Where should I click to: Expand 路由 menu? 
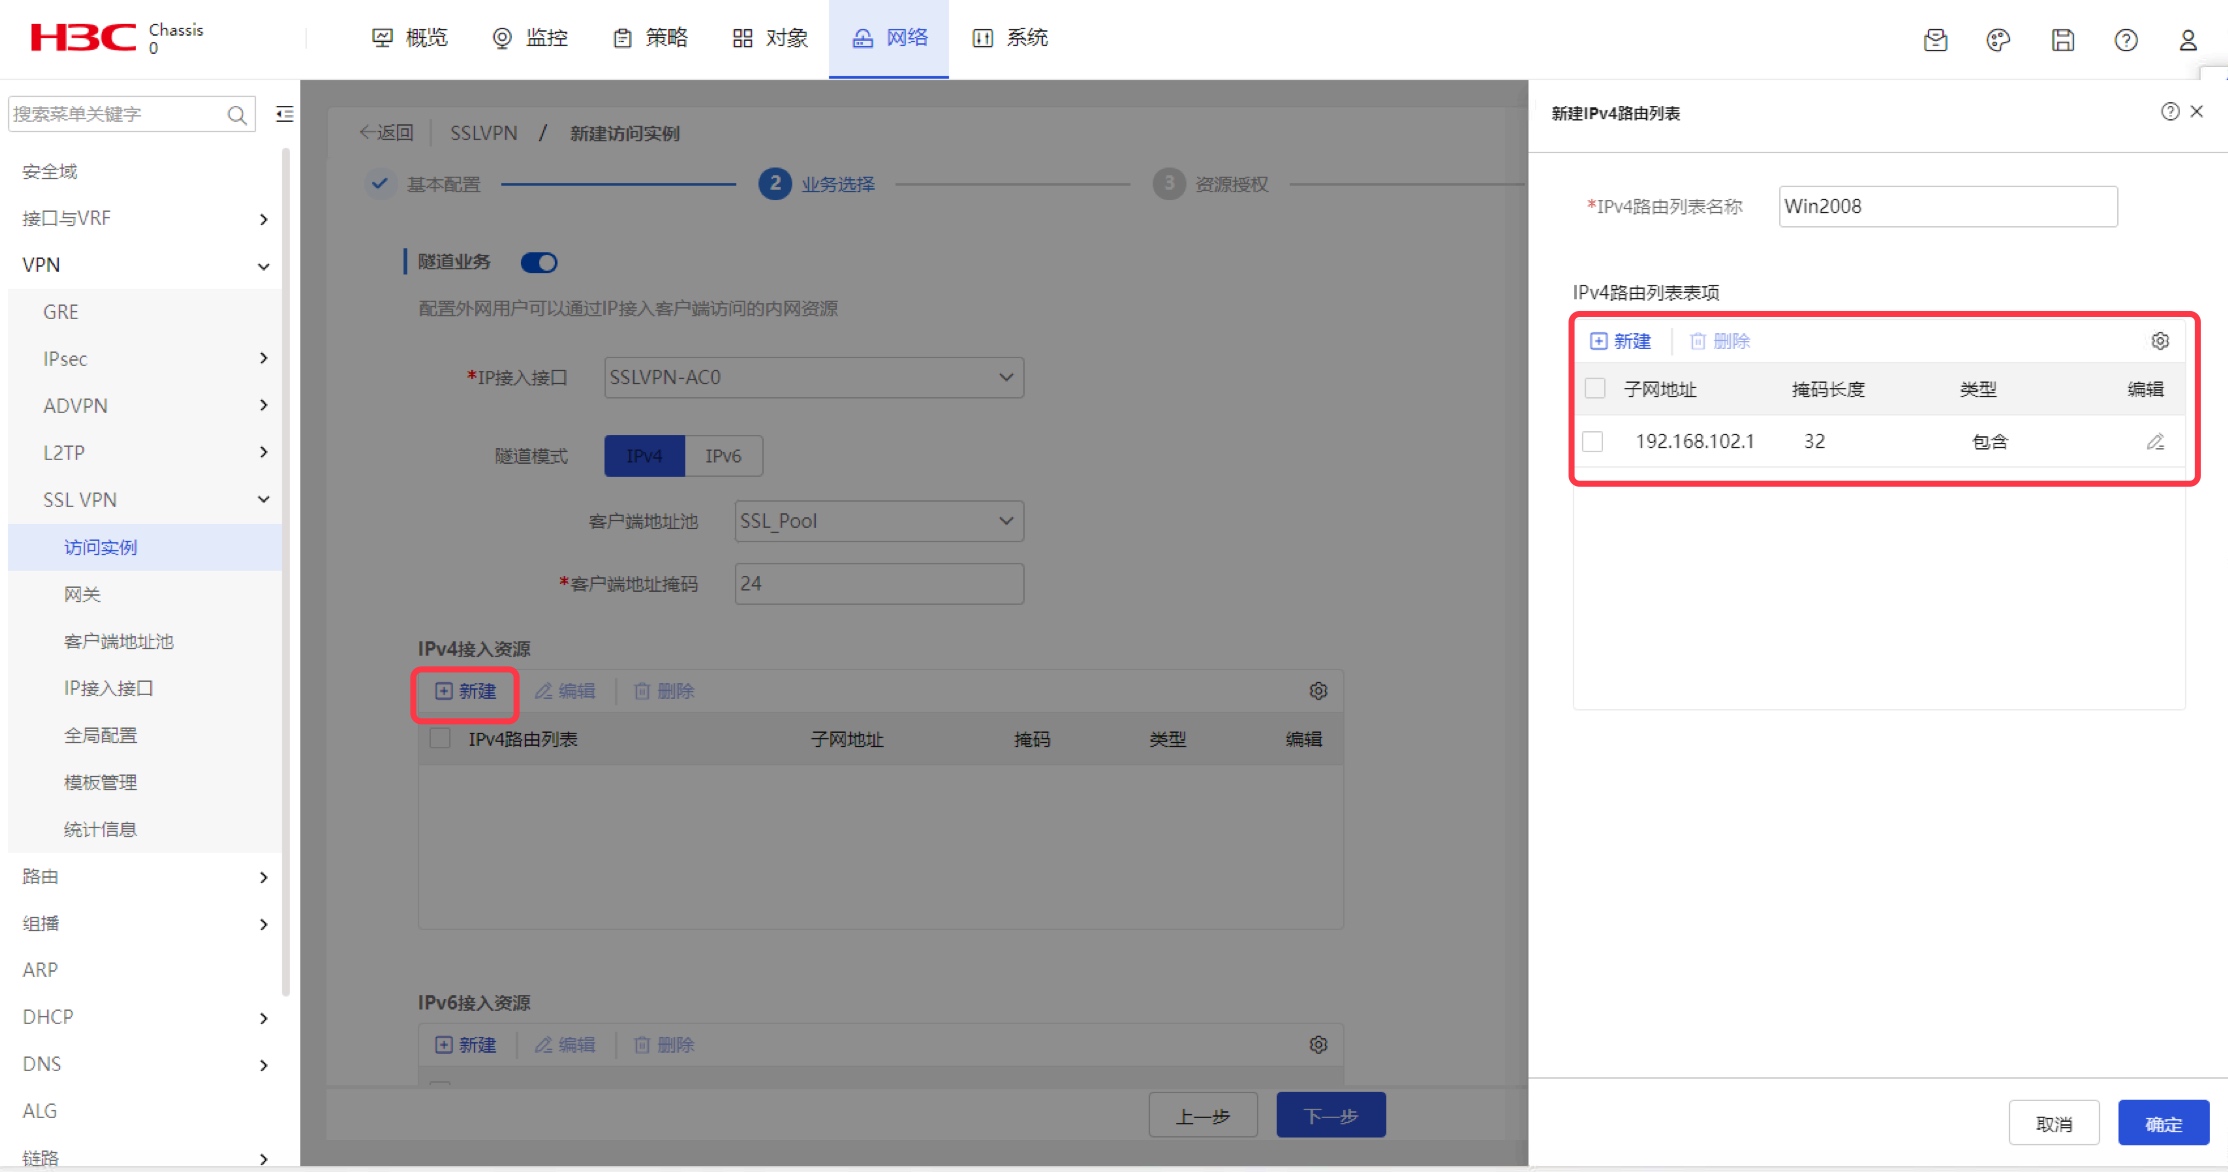click(x=145, y=877)
